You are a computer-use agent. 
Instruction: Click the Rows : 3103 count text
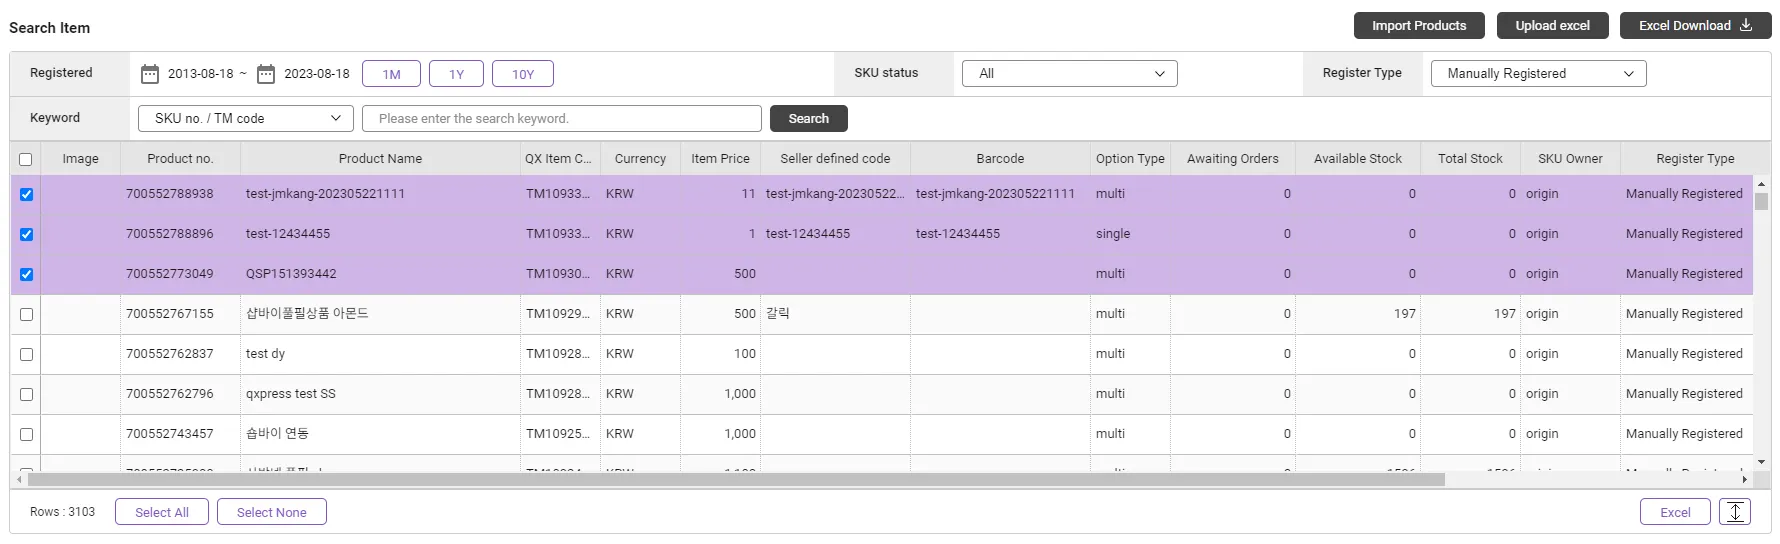click(x=62, y=512)
